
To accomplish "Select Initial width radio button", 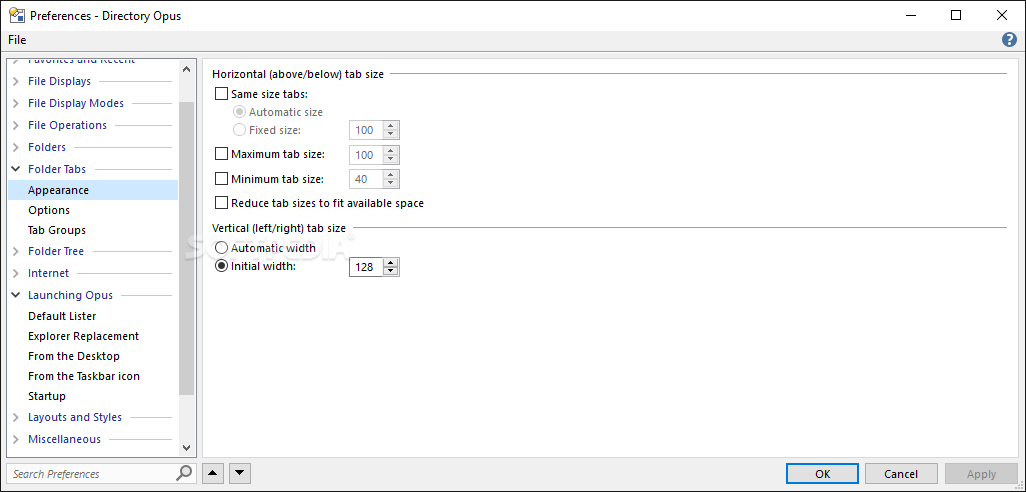I will [222, 266].
